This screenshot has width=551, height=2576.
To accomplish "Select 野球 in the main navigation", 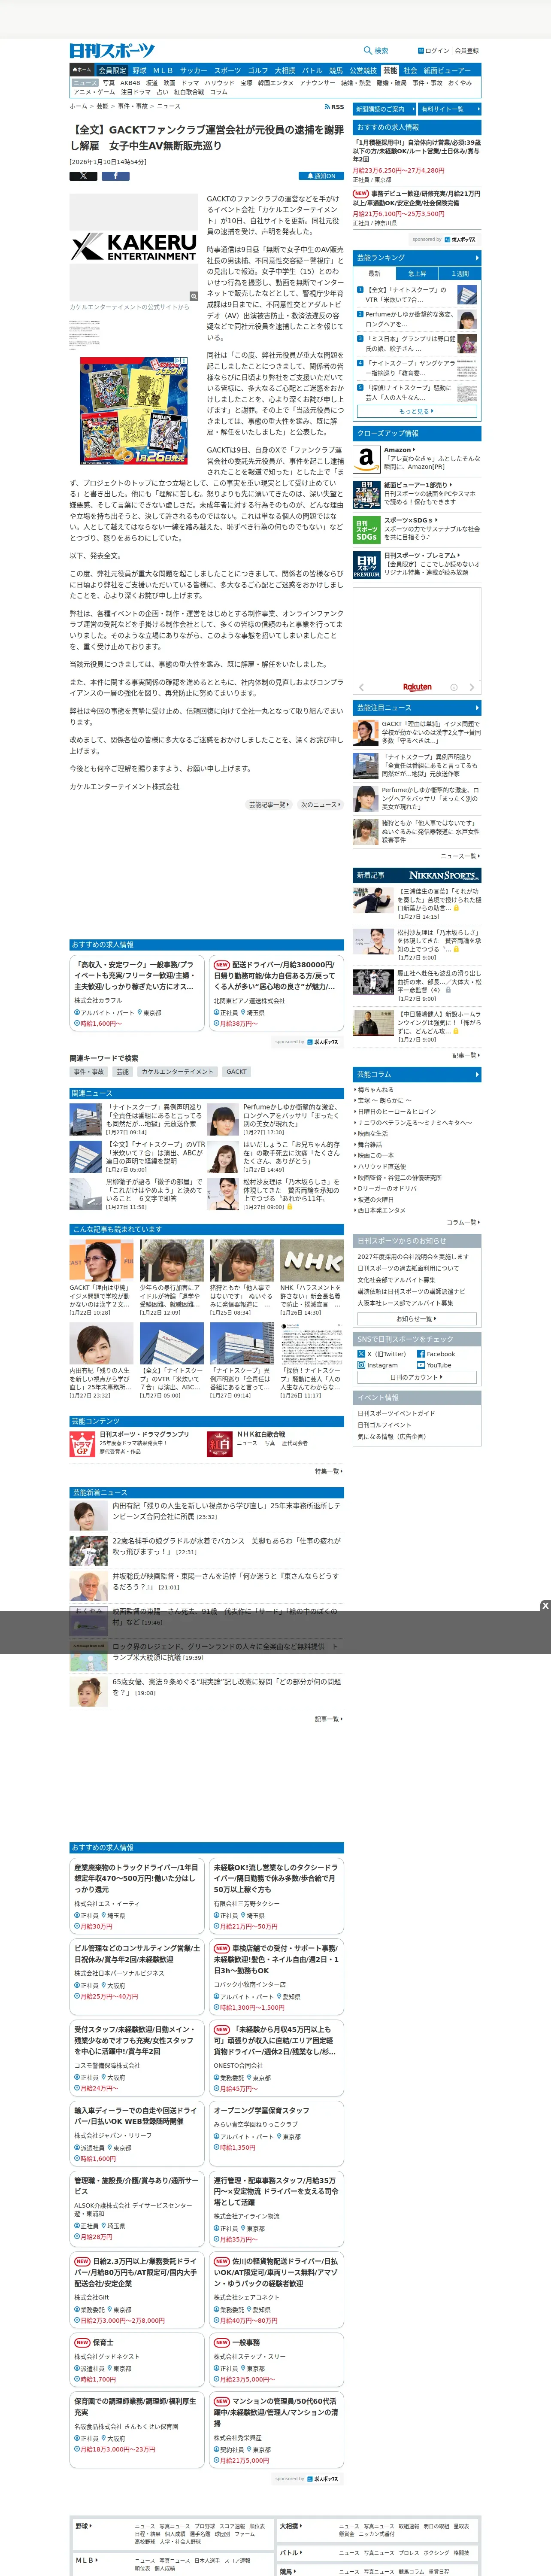I will click(139, 71).
